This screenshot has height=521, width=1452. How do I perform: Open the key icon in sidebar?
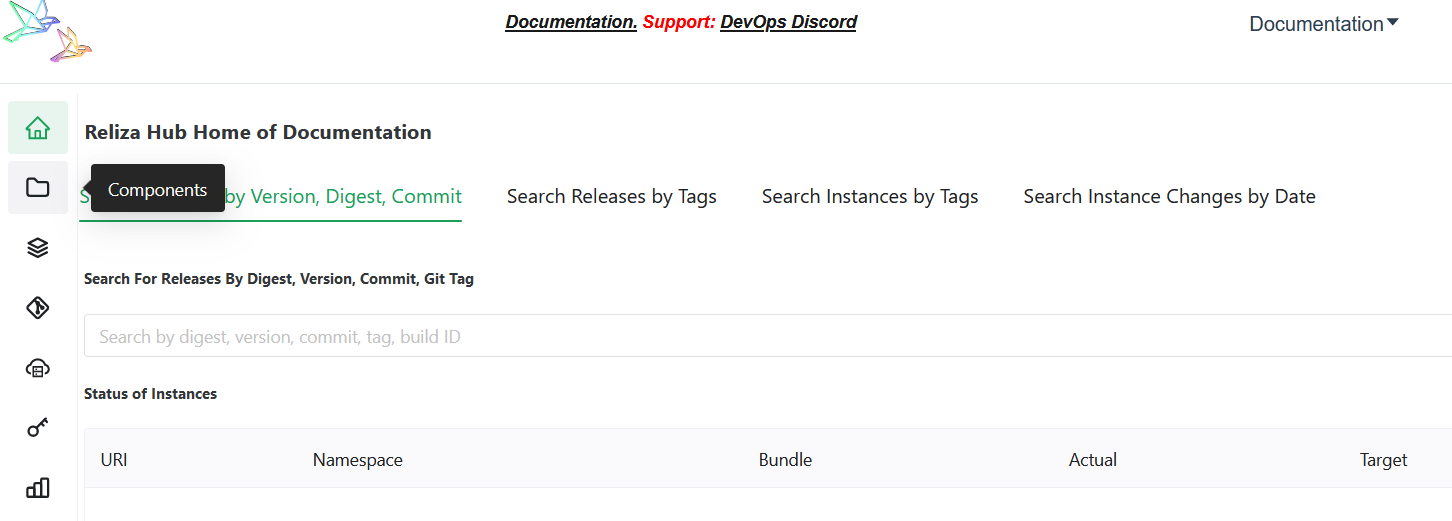[x=38, y=428]
